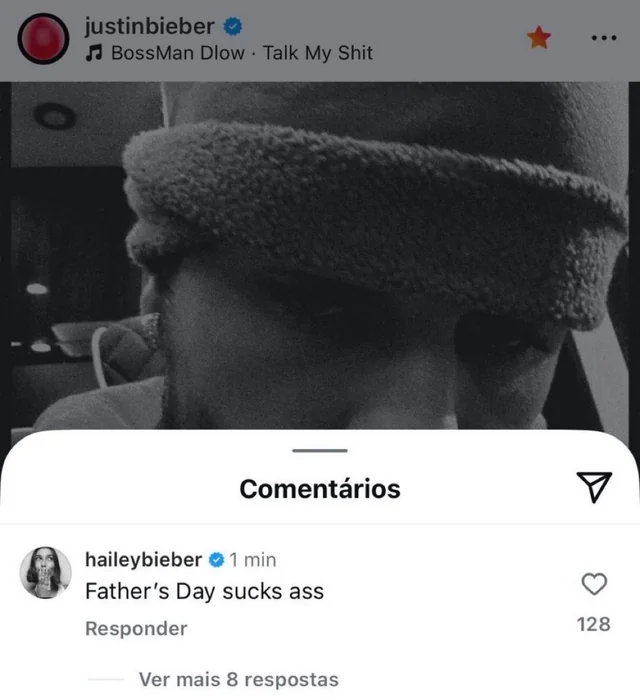Tap the black-and-white post photo
The height and width of the screenshot is (700, 640).
pos(320,255)
